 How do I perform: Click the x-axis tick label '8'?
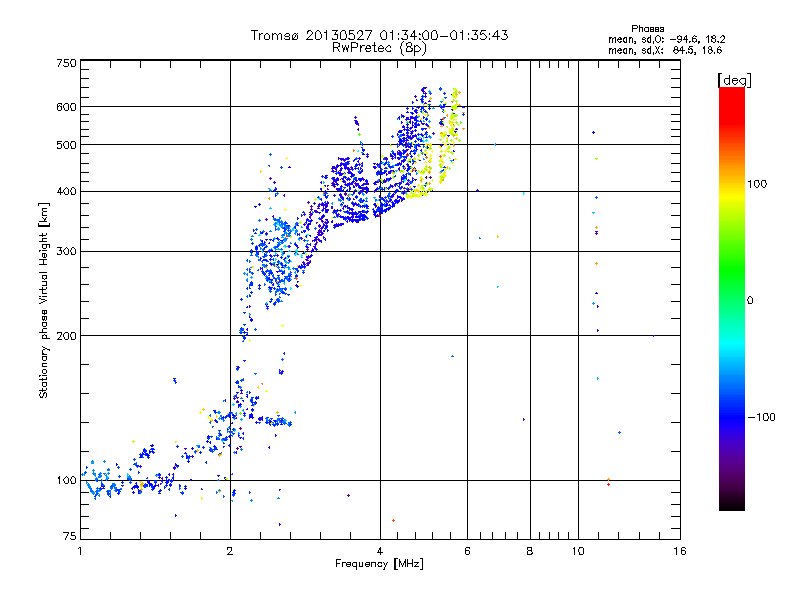point(530,551)
